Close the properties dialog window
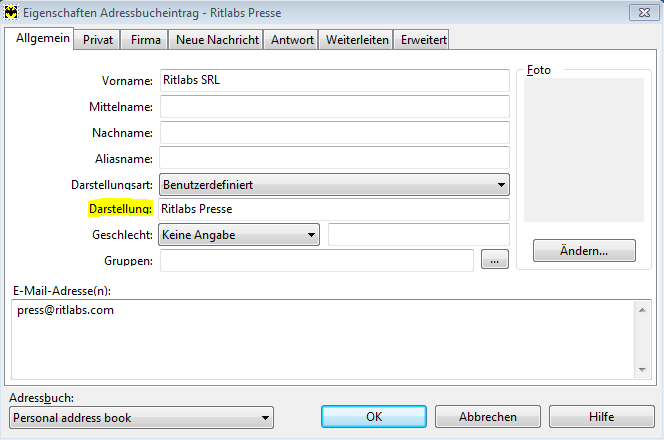This screenshot has width=664, height=440. (644, 12)
